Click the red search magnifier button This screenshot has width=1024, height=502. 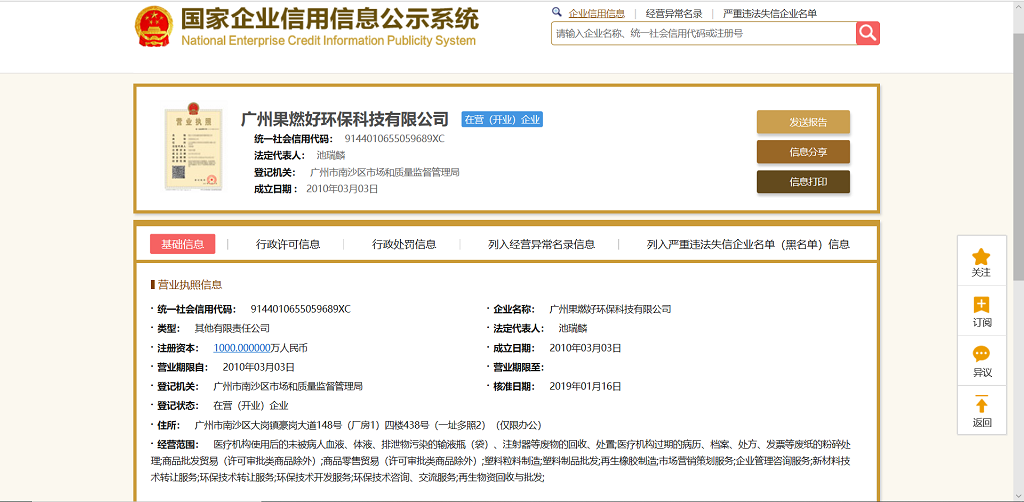[x=867, y=33]
